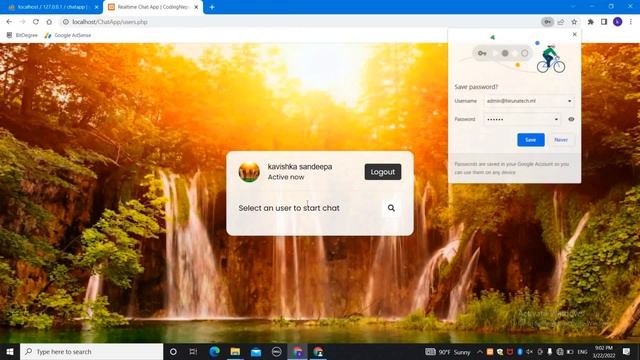The width and height of the screenshot is (640, 360).
Task: Click the browser forward arrow
Action: (22, 22)
